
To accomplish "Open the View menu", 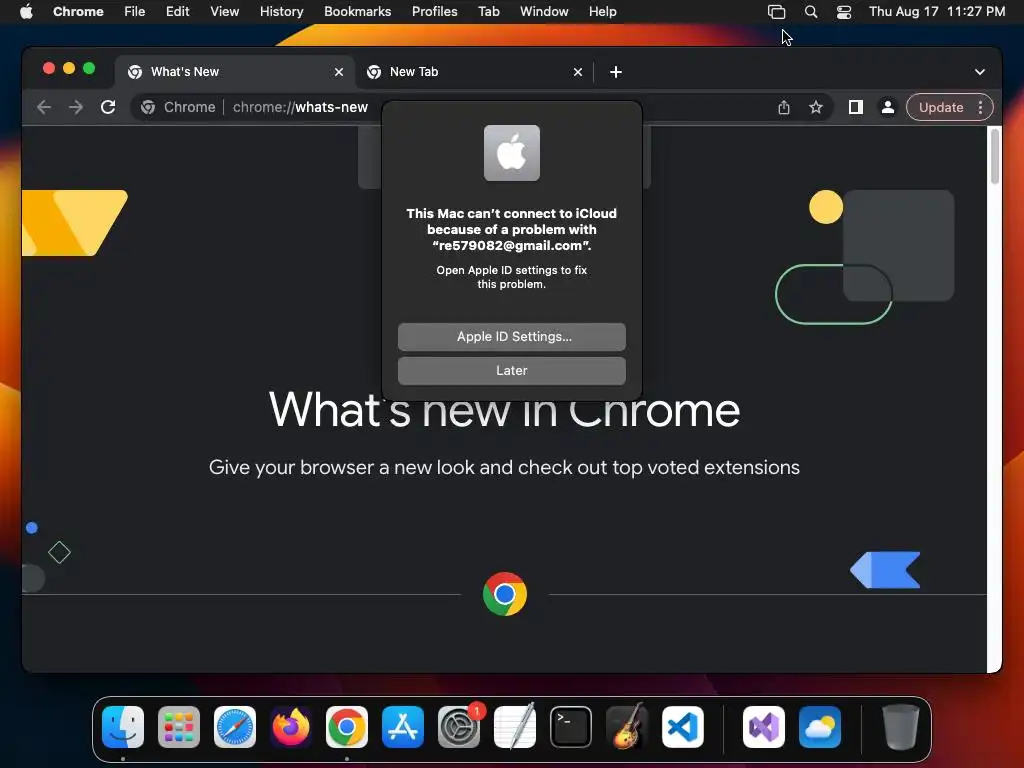I will [x=225, y=12].
